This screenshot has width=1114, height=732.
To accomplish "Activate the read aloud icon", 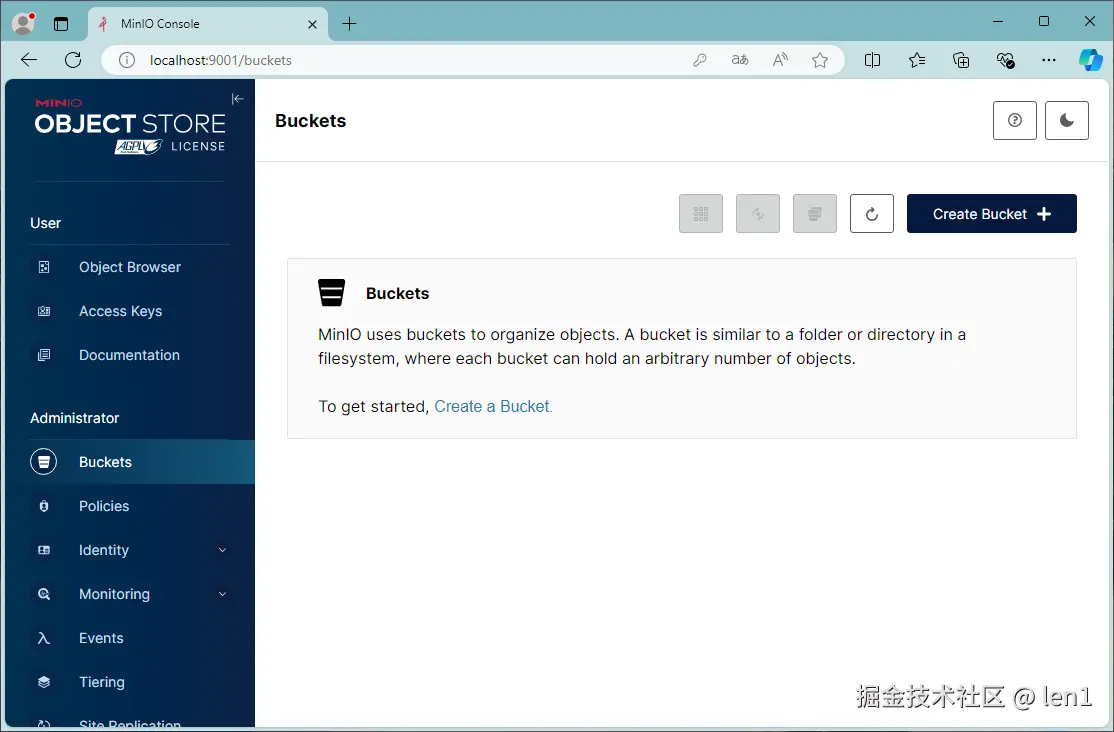I will pos(780,60).
